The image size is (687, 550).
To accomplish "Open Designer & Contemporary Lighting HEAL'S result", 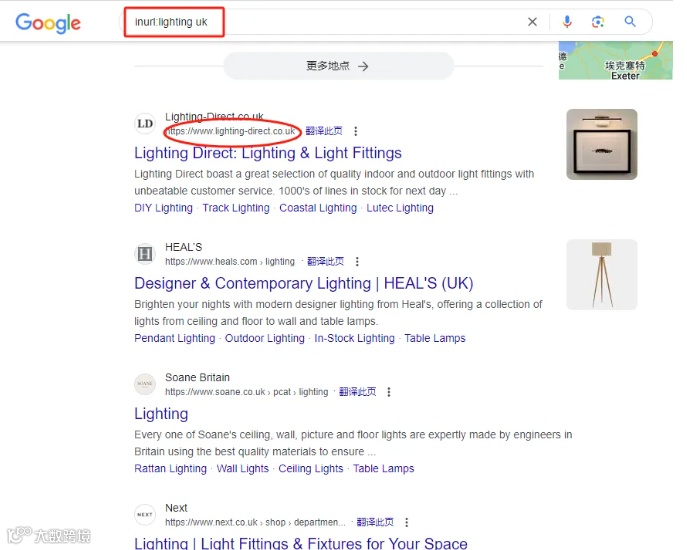I will [x=304, y=283].
